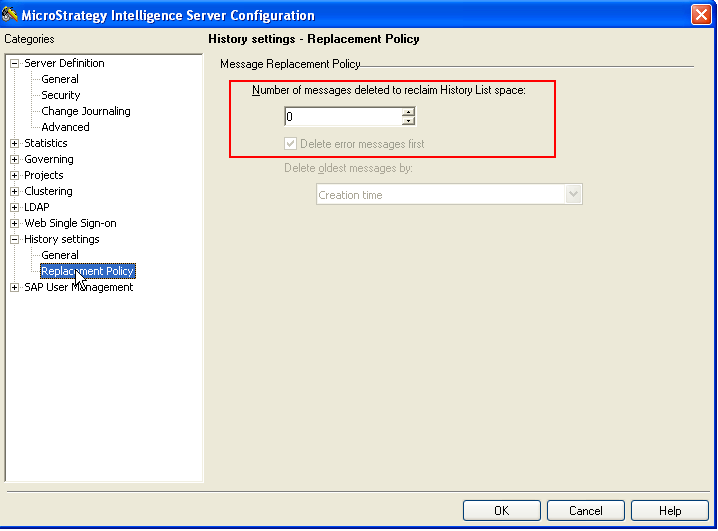Expand the Web Single Sign-on node
Image resolution: width=718 pixels, height=531 pixels.
(x=15, y=223)
